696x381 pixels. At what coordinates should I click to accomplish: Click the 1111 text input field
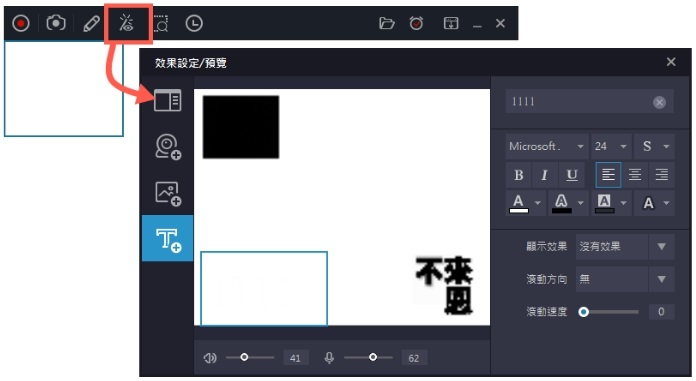click(x=589, y=102)
